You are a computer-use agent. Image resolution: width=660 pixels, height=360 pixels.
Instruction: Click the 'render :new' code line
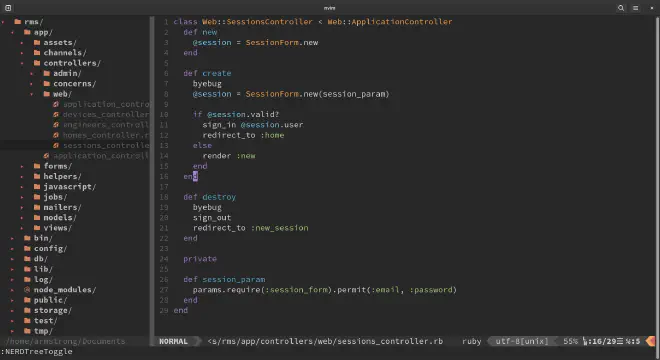[229, 156]
